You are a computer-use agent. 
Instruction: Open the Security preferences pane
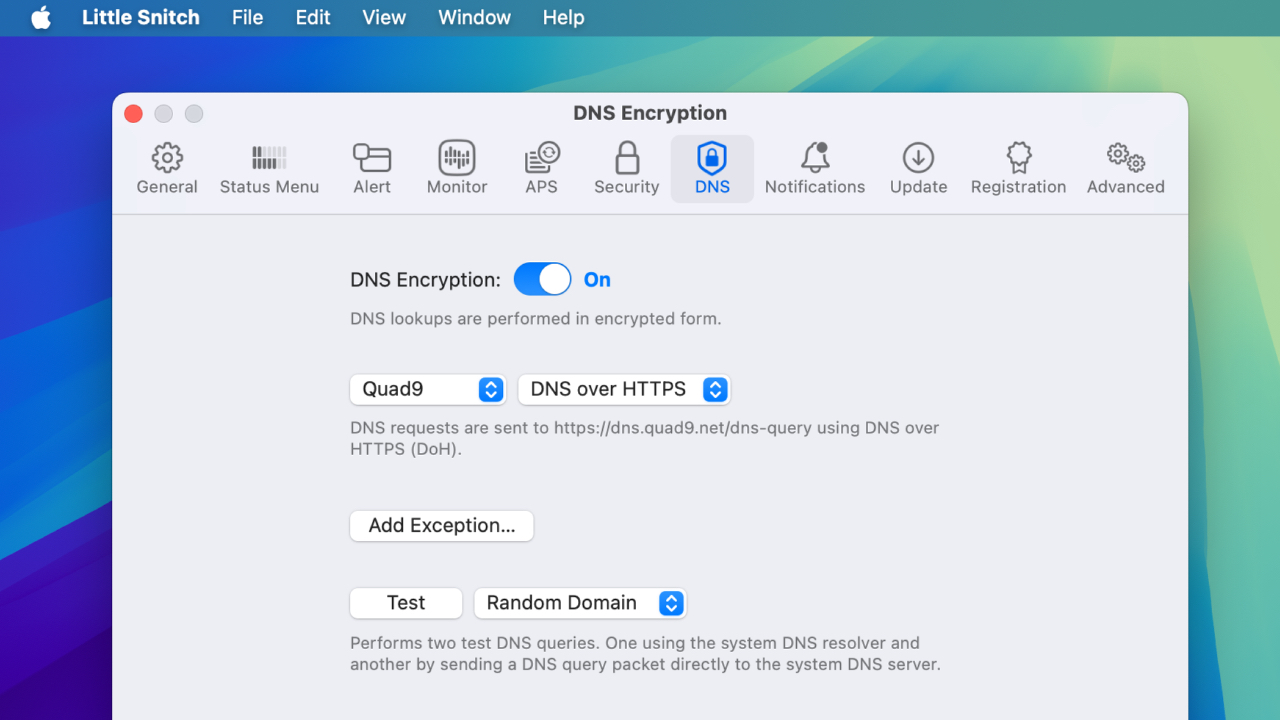pyautogui.click(x=627, y=169)
